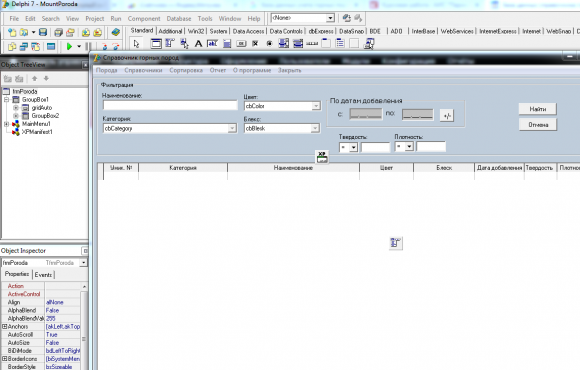The image size is (580, 370).
Task: Select the Edit component icon in palette
Action: [x=212, y=44]
